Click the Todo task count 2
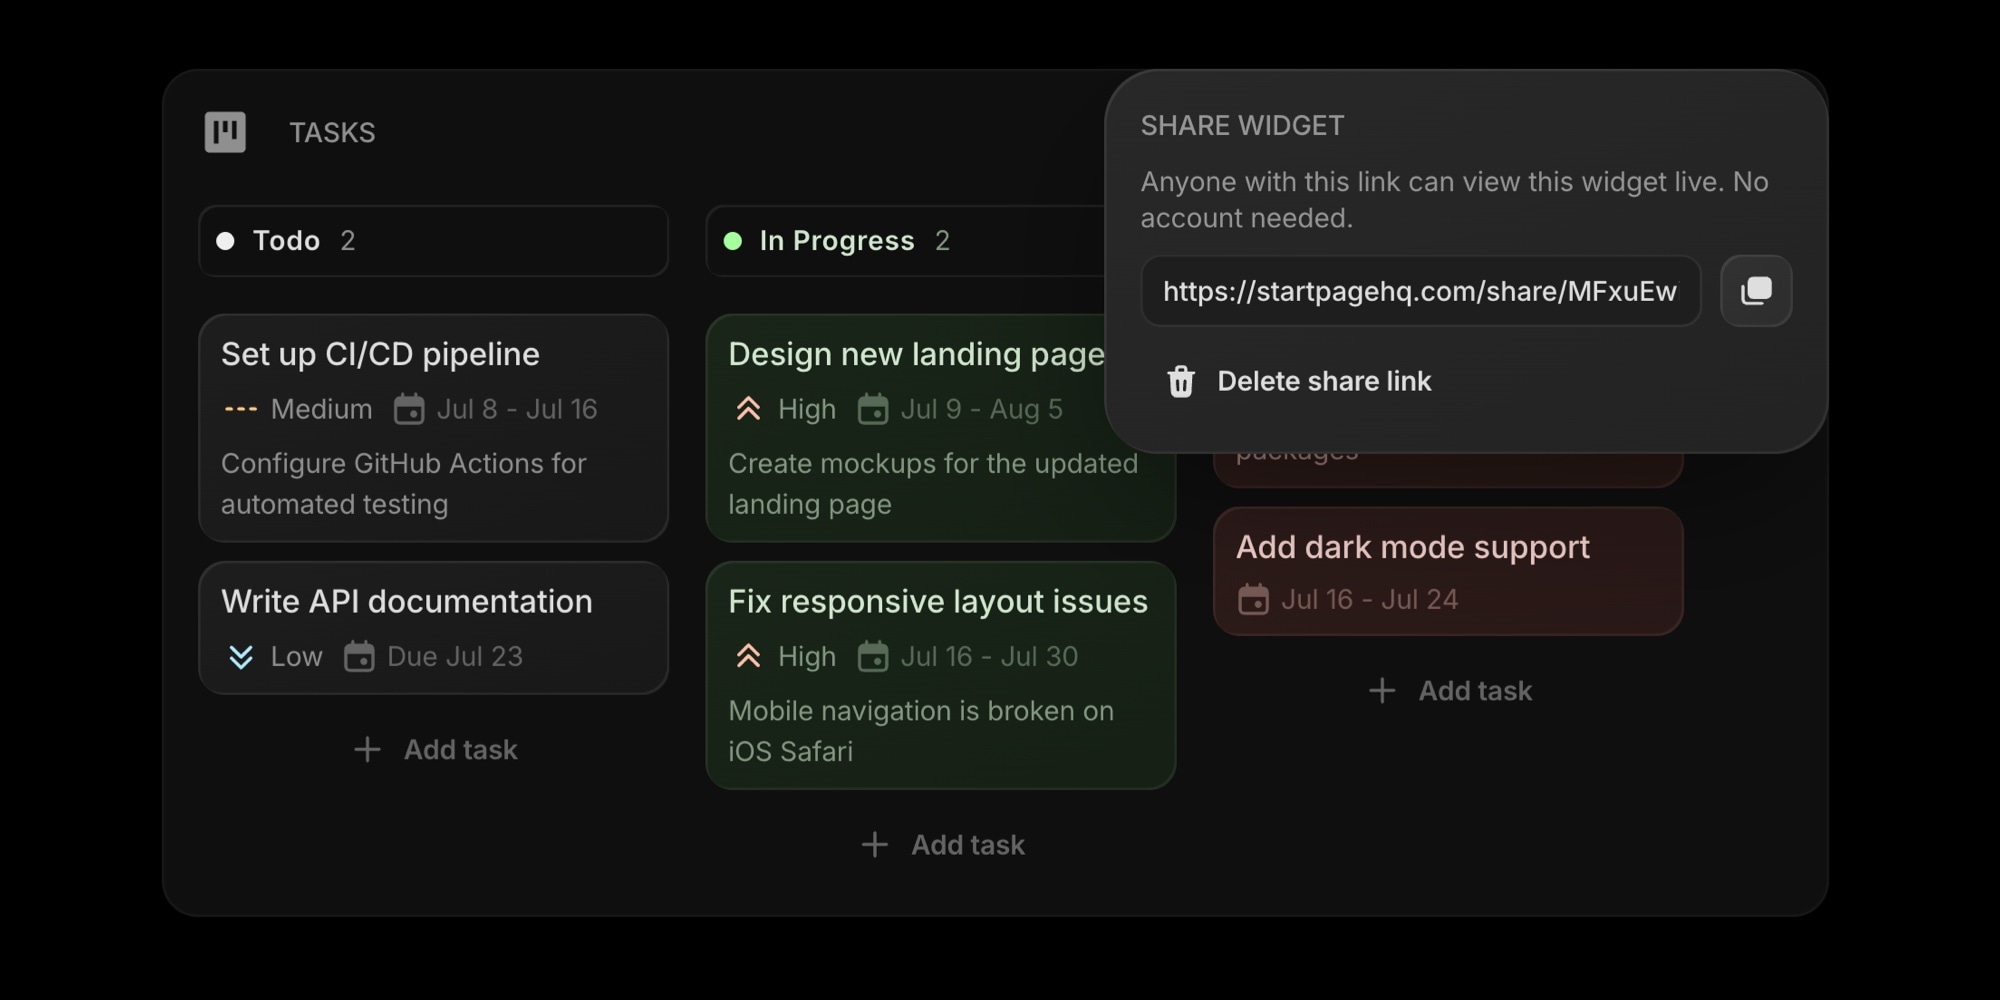2000x1000 pixels. pos(348,241)
